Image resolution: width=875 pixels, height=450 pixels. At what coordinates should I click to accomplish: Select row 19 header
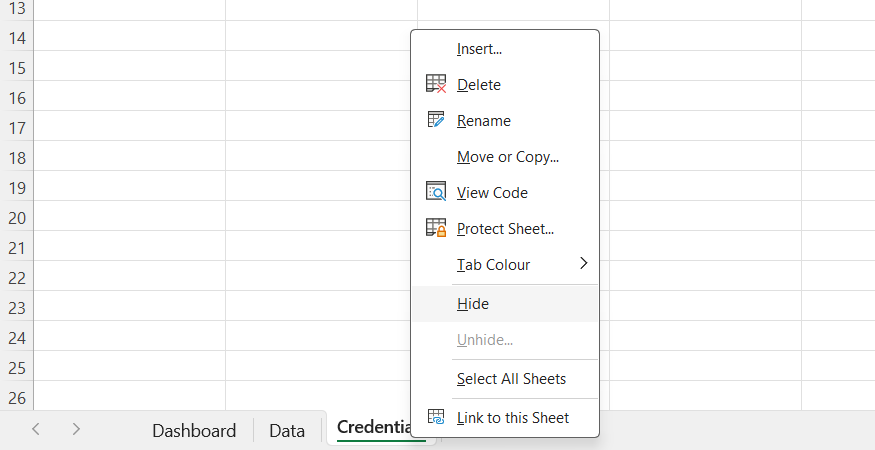coord(17,188)
